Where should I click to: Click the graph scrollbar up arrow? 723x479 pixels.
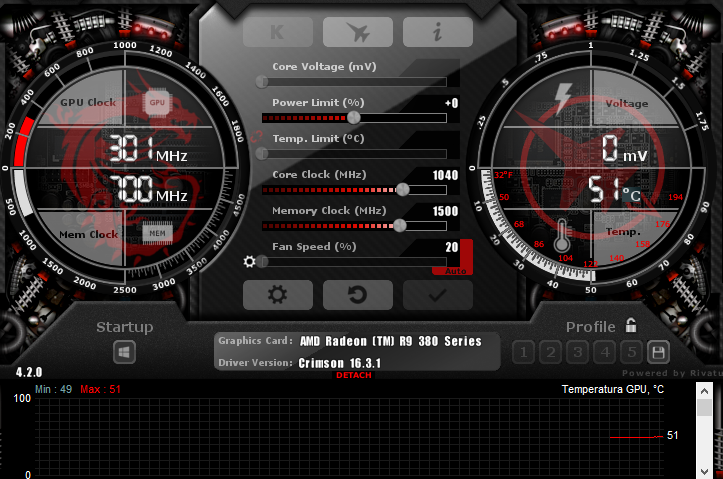(x=704, y=391)
